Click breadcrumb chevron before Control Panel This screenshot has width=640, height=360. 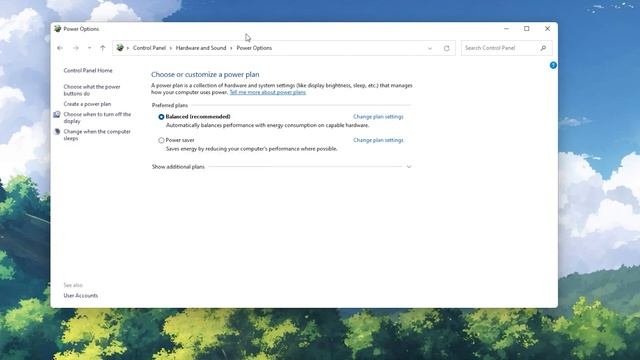(x=128, y=48)
